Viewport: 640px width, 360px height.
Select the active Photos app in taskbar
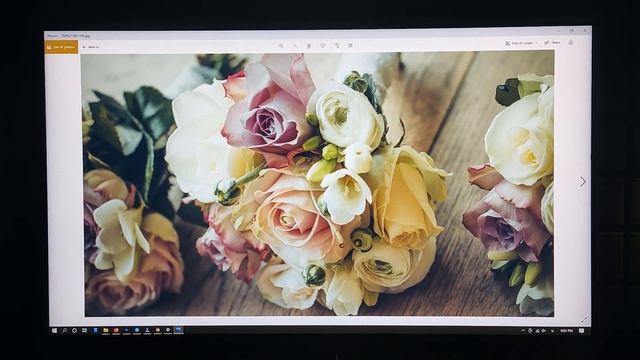[x=178, y=330]
